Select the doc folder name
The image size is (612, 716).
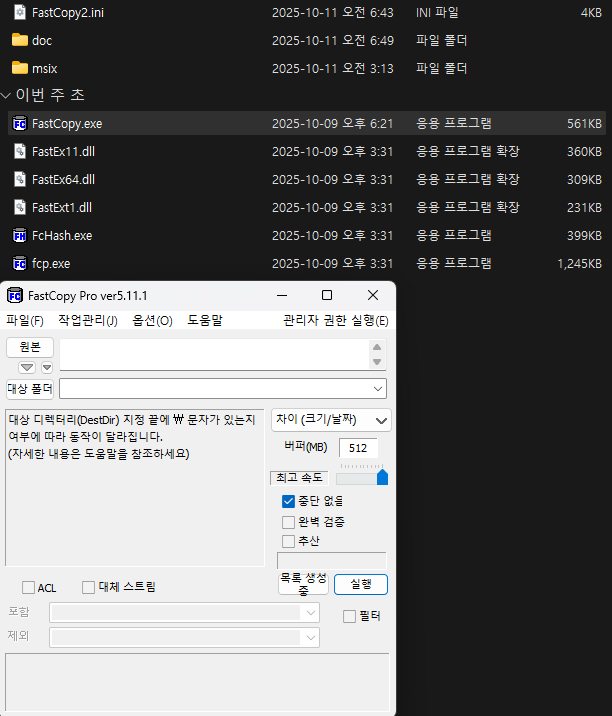coord(42,41)
